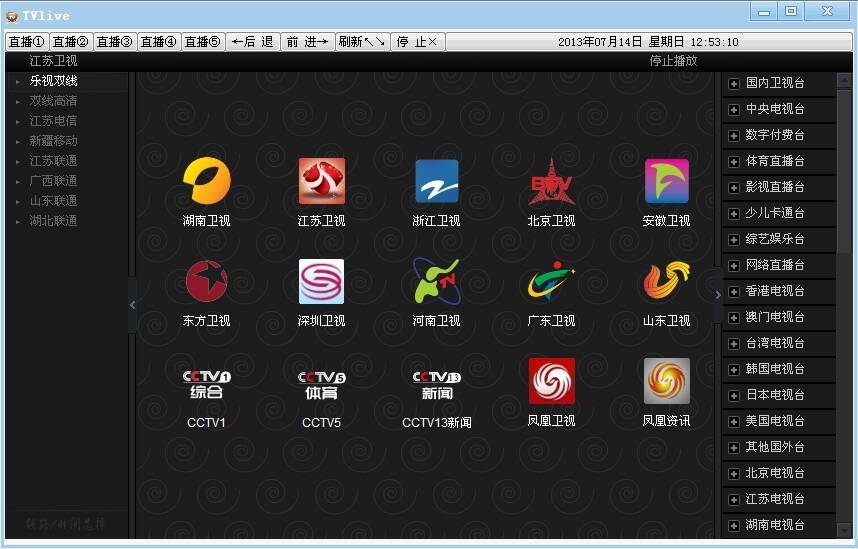The height and width of the screenshot is (549, 858).
Task: Expand the 国内卫视台 category
Action: click(734, 84)
